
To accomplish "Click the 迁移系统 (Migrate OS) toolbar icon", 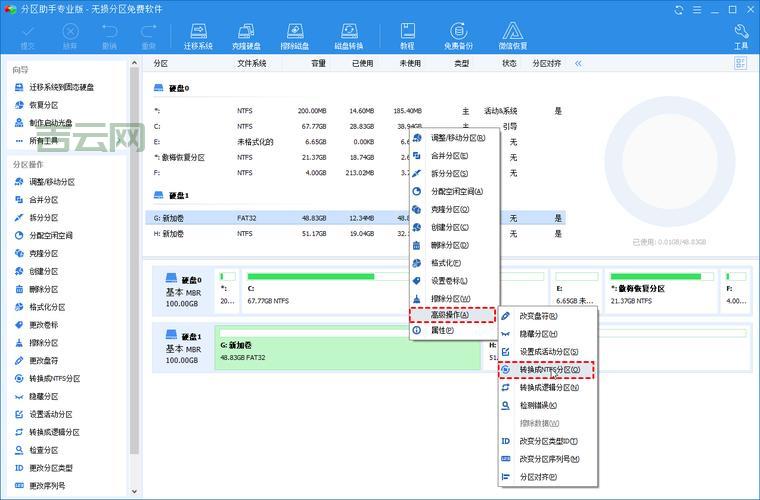I will 198,37.
